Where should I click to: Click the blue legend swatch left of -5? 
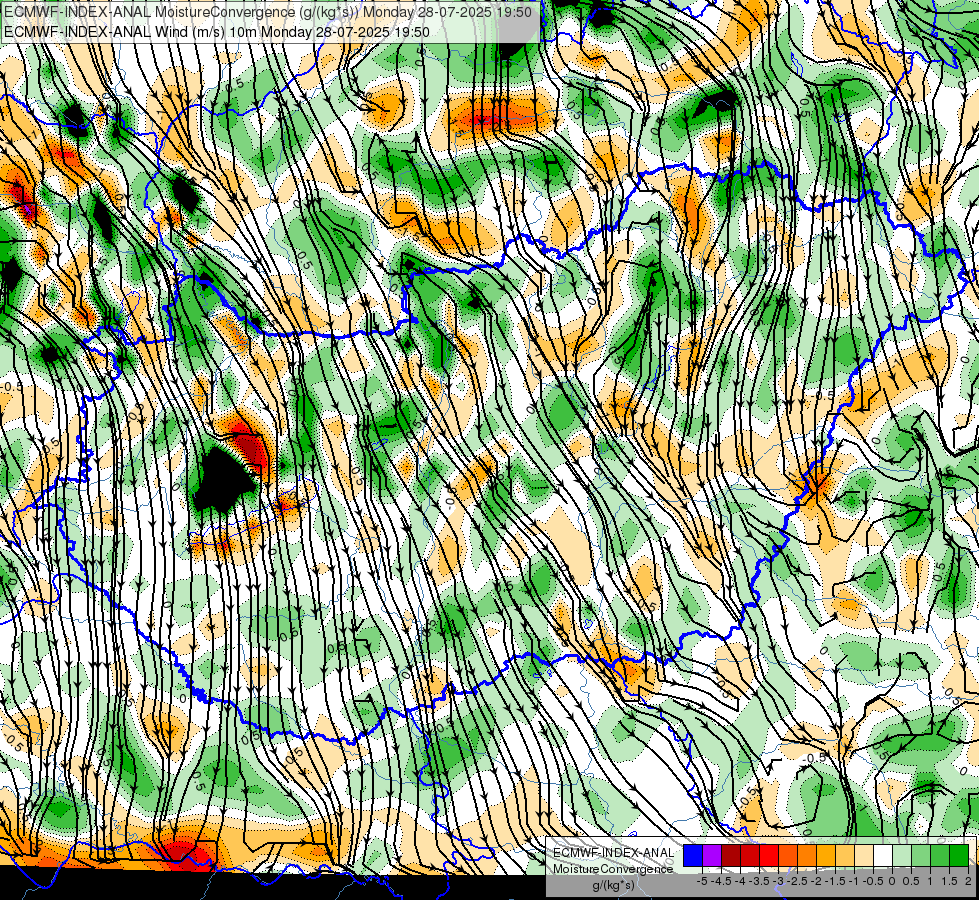tap(693, 856)
